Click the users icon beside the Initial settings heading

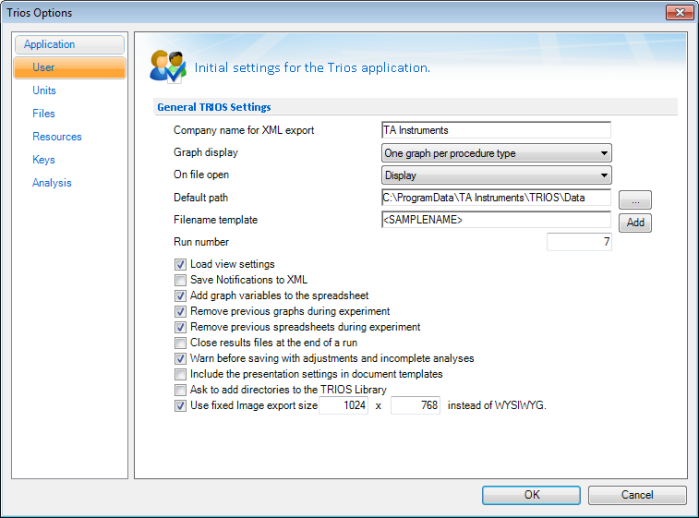168,67
